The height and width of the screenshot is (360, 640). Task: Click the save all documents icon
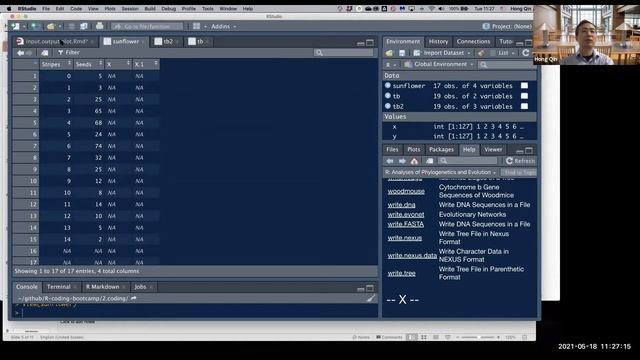(x=84, y=26)
